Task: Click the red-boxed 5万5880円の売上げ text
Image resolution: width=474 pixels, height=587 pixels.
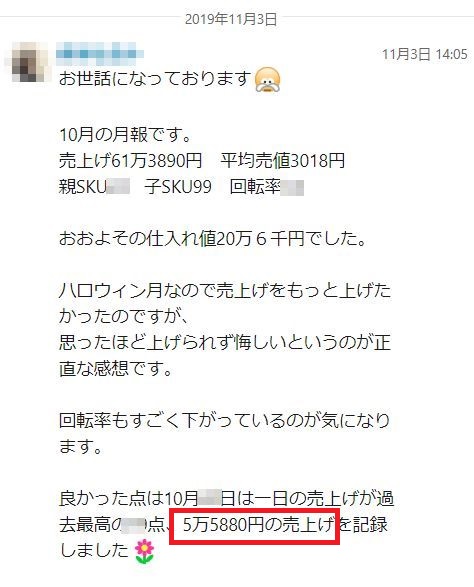Action: point(254,526)
